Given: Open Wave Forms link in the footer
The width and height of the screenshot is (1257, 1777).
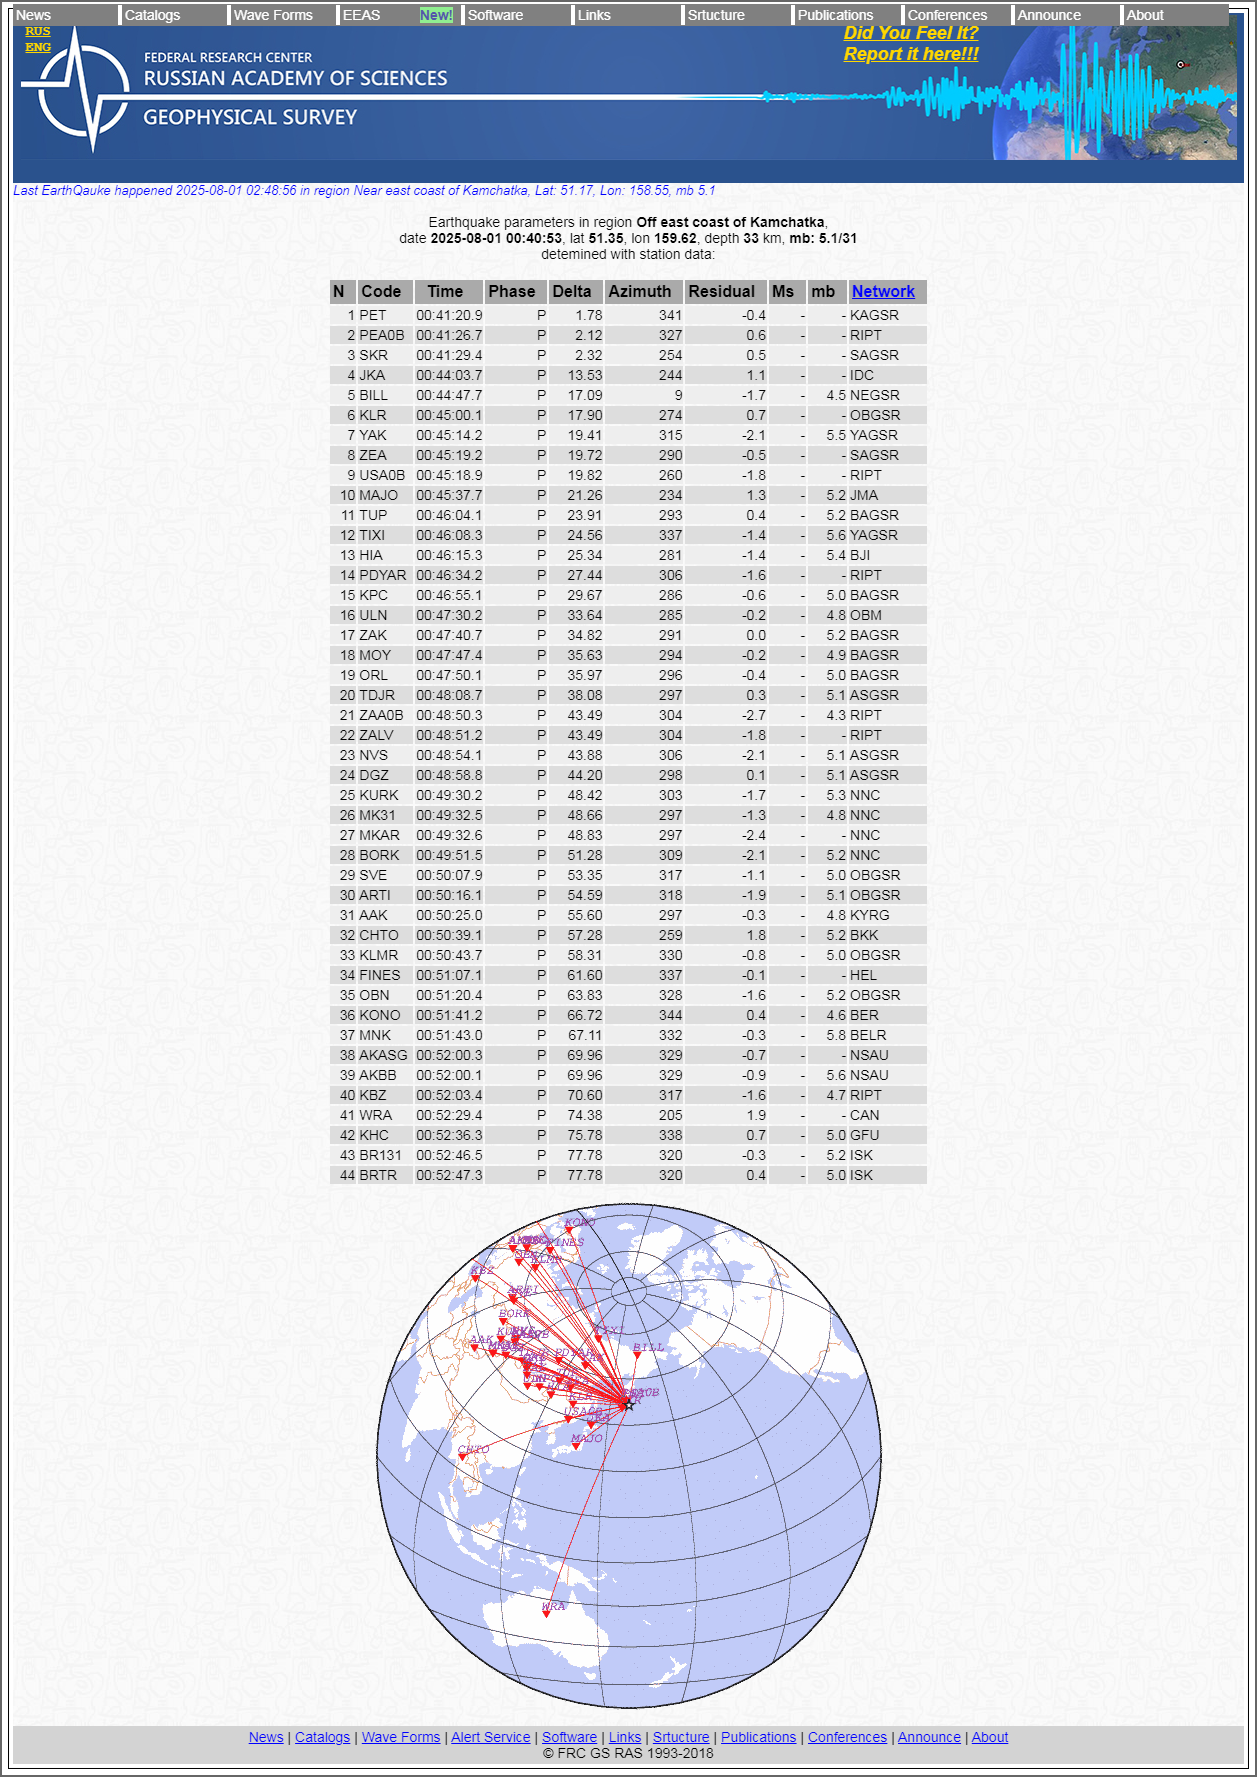Looking at the screenshot, I should coord(401,1737).
